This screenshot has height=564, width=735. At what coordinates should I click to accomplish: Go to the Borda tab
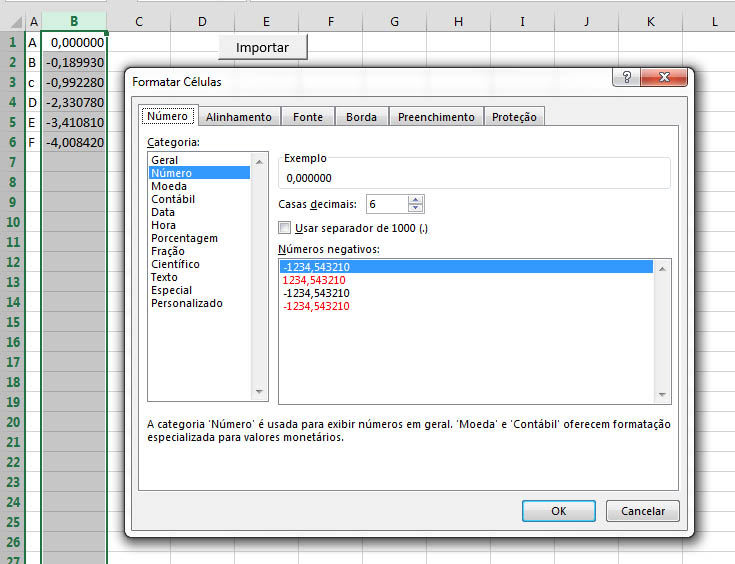[x=361, y=117]
